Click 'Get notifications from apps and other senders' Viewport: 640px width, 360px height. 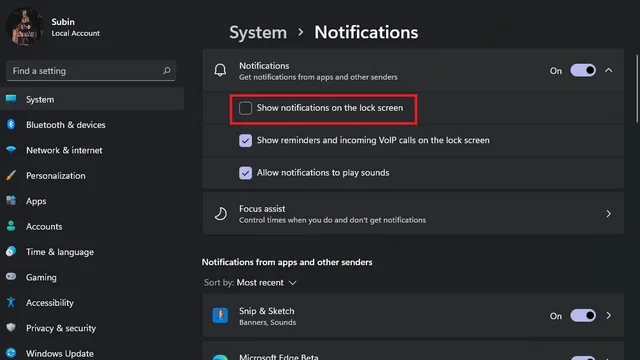pyautogui.click(x=318, y=77)
